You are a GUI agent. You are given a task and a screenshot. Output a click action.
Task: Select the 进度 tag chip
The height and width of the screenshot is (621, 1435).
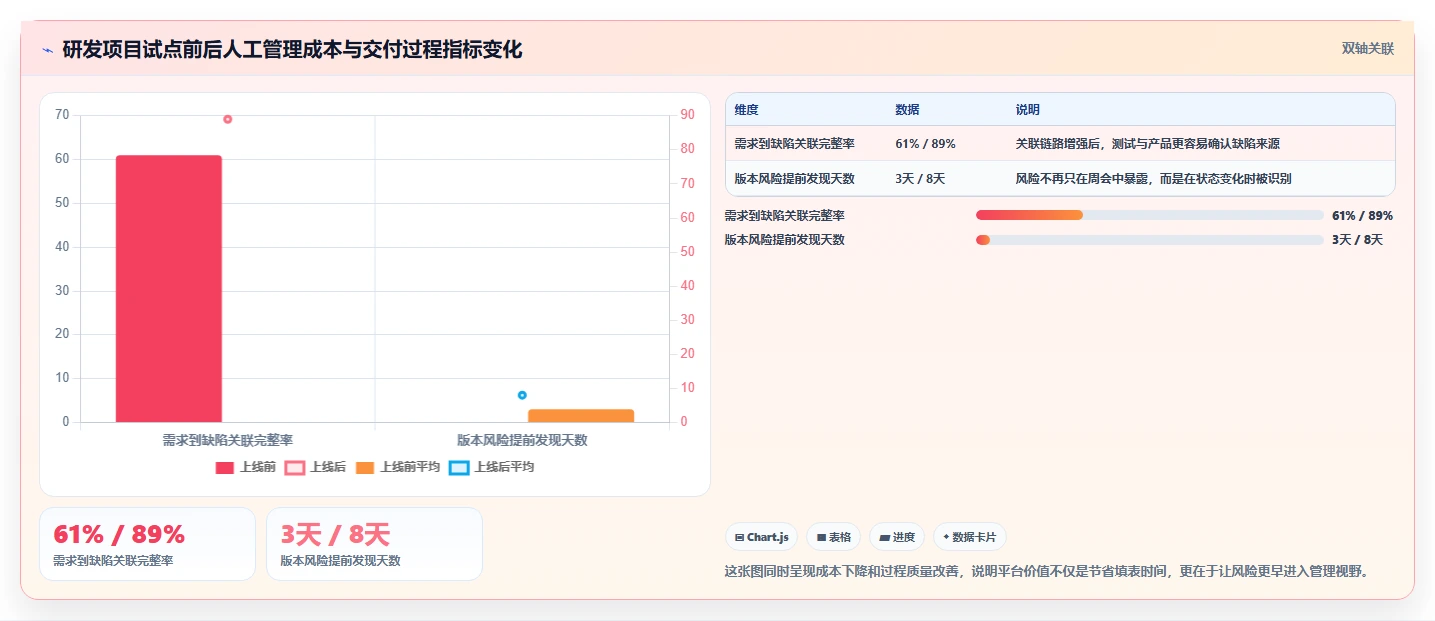[x=897, y=537]
